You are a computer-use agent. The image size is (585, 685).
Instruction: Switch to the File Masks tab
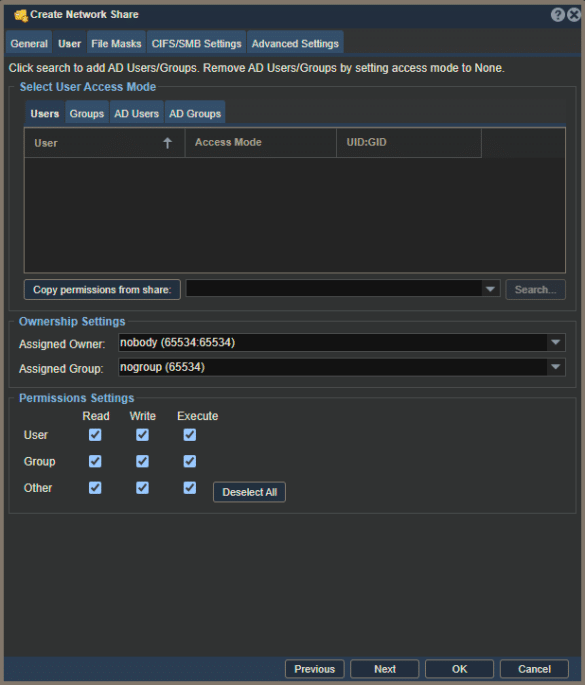[116, 43]
